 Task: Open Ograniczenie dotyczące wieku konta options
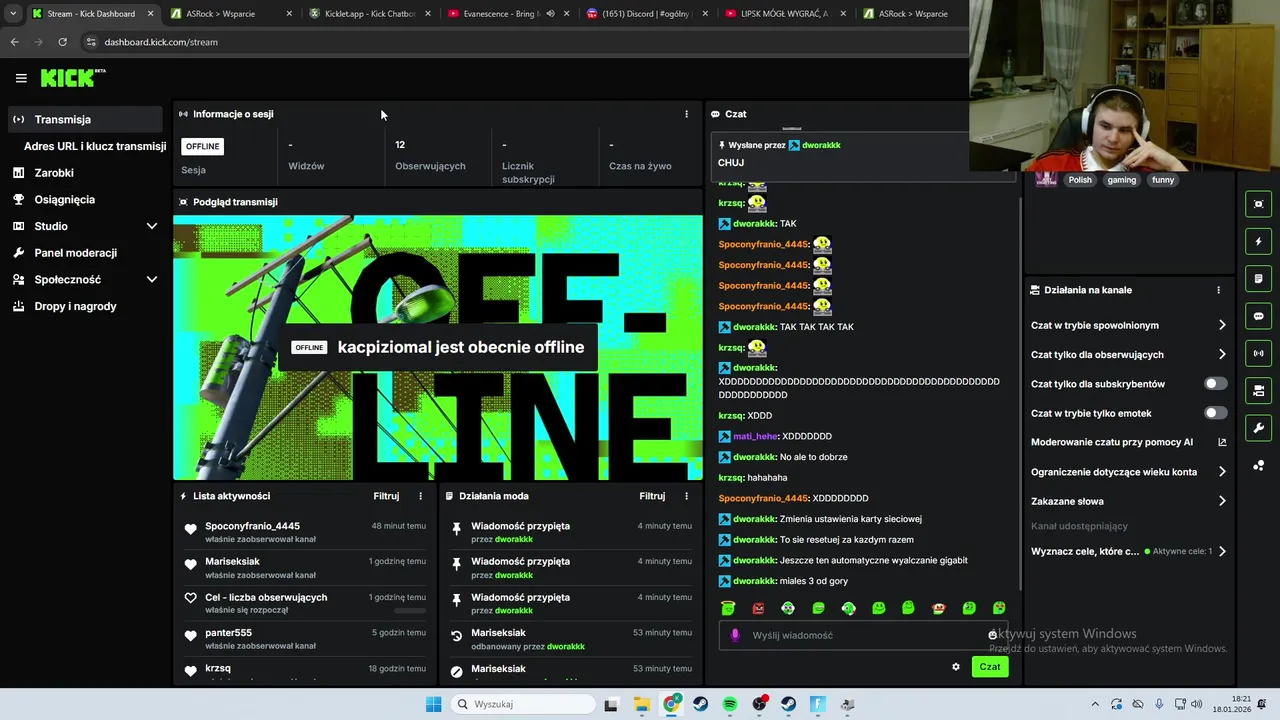(x=1128, y=472)
